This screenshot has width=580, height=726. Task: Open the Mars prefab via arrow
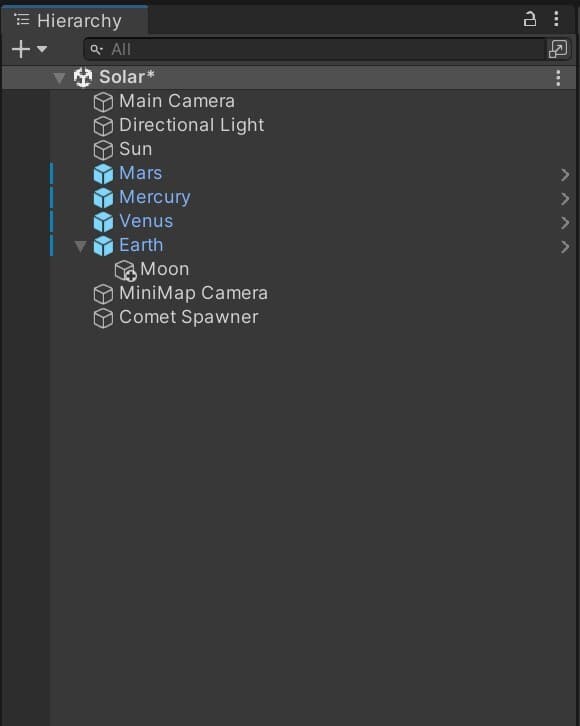[x=565, y=175]
